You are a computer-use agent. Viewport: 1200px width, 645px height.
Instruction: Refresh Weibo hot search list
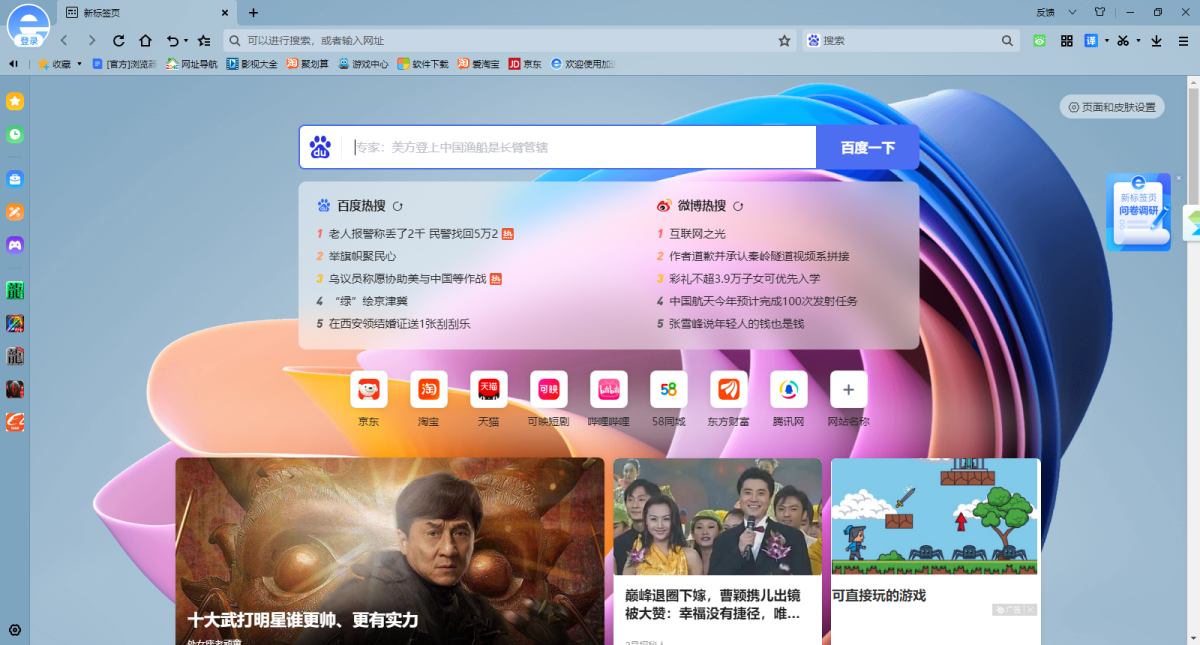tap(738, 205)
